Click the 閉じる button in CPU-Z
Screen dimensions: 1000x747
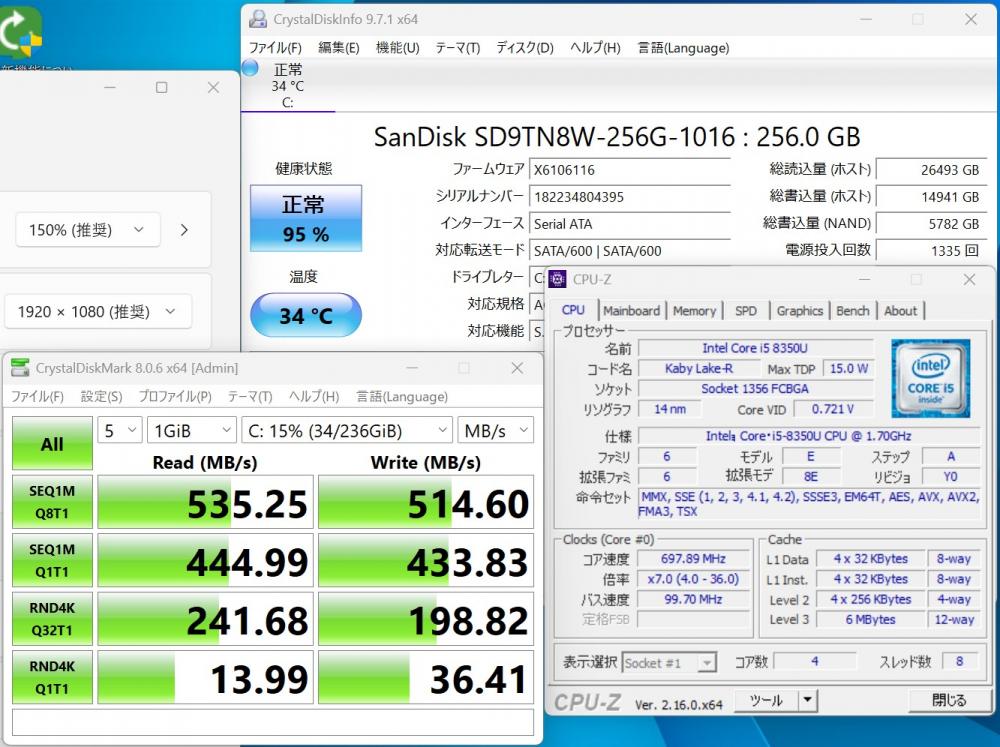click(x=949, y=700)
